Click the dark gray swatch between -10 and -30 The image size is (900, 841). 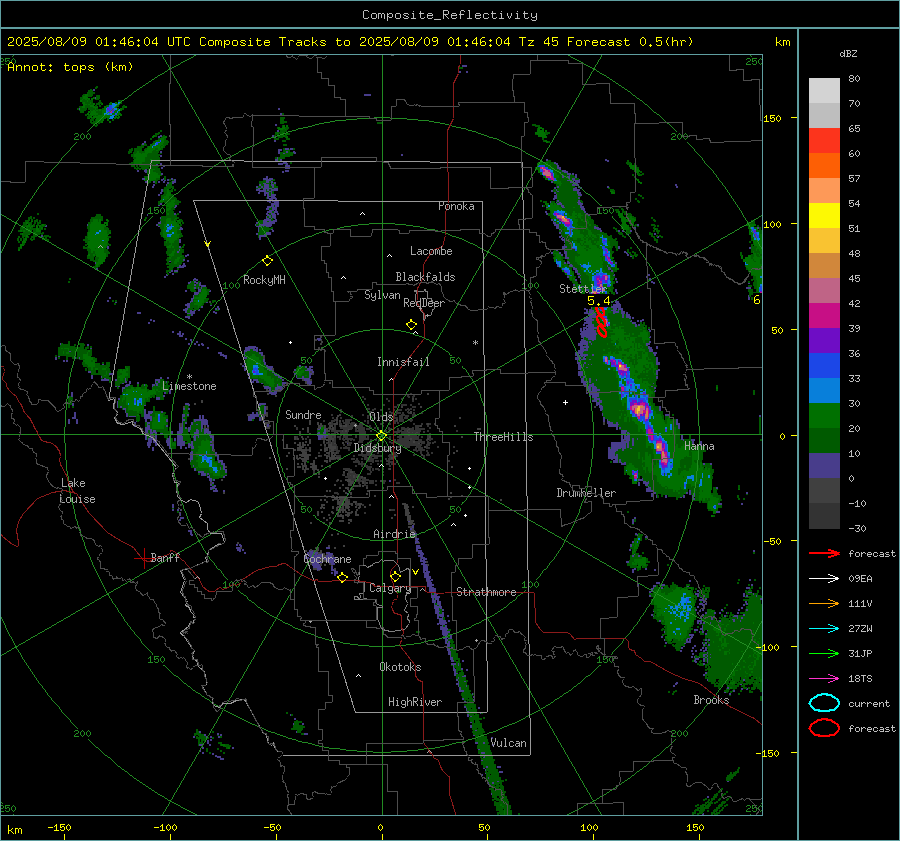pos(824,516)
